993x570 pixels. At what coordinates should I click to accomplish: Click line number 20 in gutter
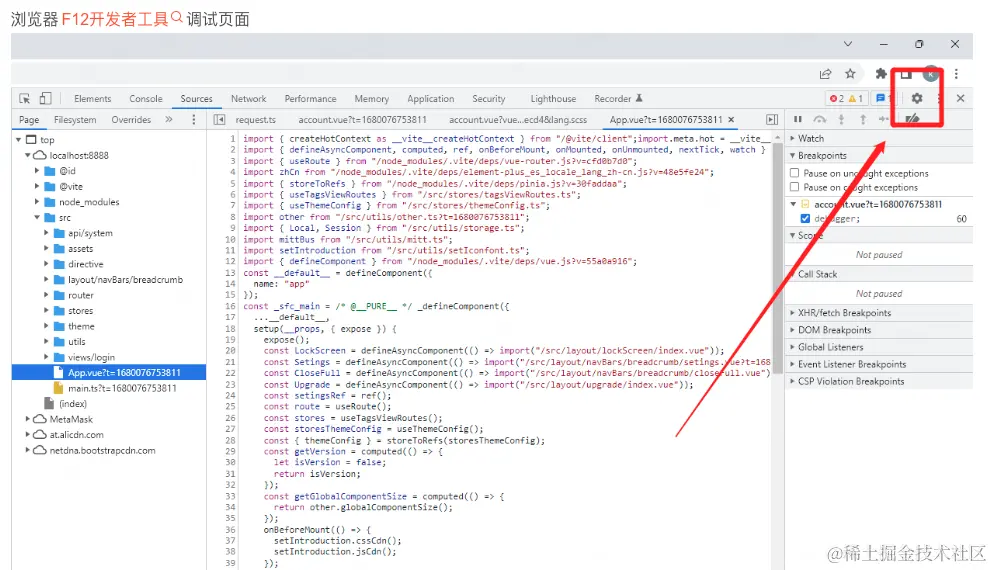(x=231, y=351)
